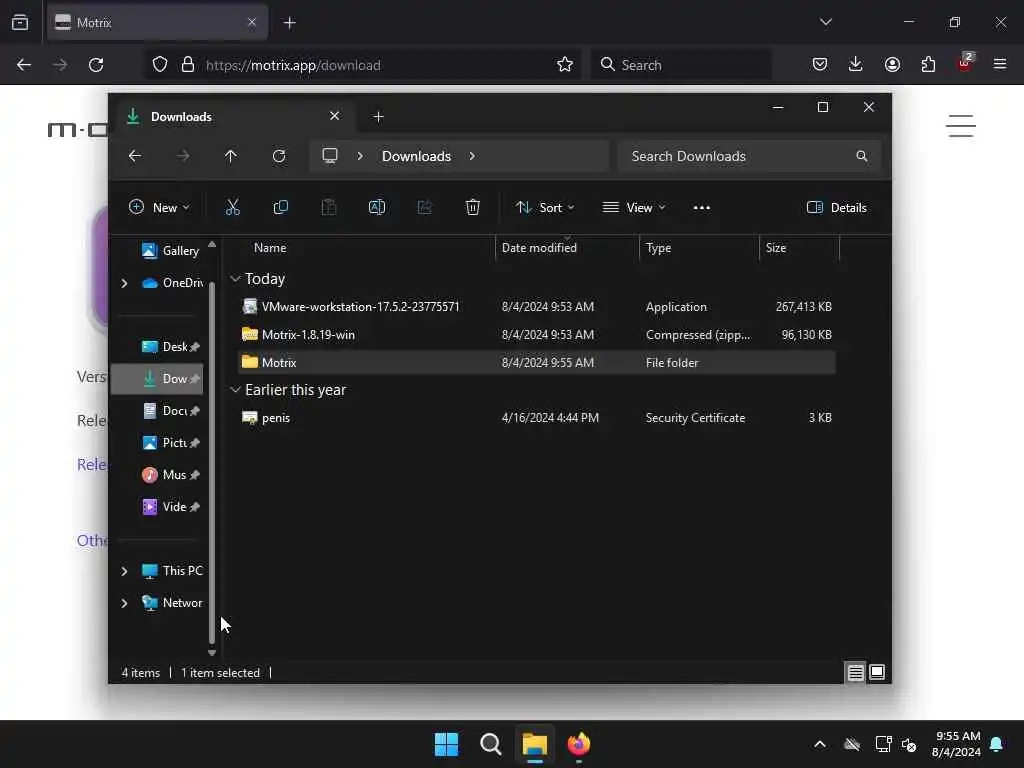1024x768 pixels.
Task: Click Firefox back arrow button
Action: (24, 65)
